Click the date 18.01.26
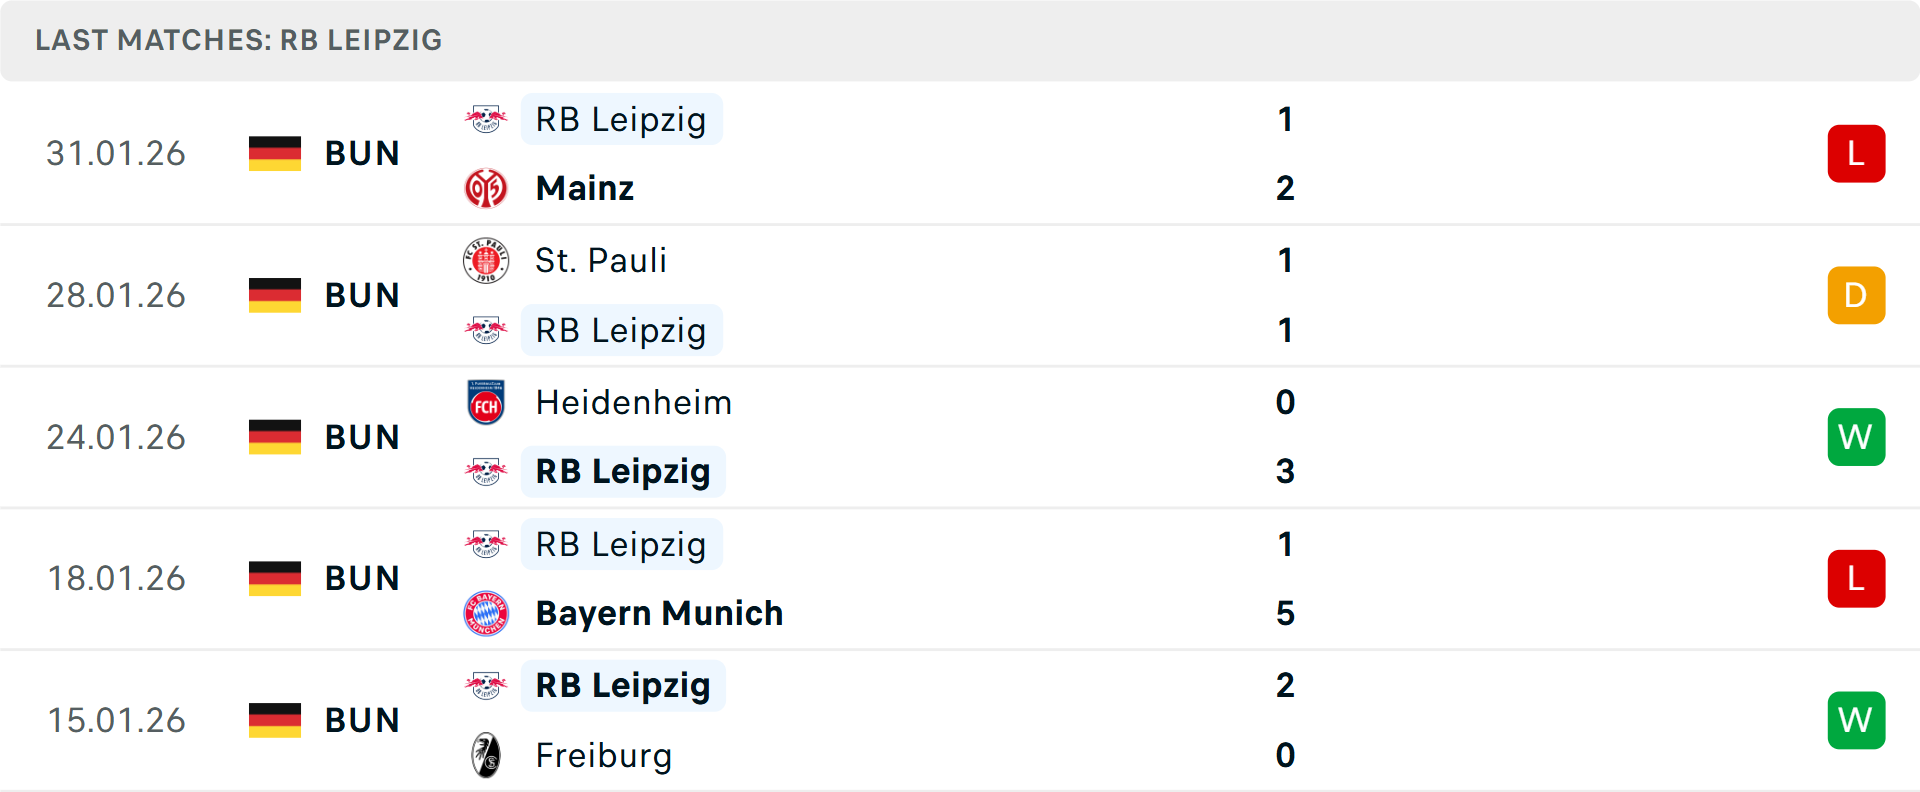The width and height of the screenshot is (1920, 792). tap(116, 578)
